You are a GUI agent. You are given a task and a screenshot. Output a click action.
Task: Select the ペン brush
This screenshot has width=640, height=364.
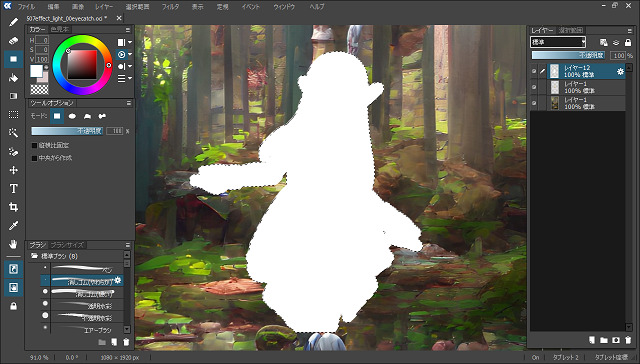click(x=82, y=269)
